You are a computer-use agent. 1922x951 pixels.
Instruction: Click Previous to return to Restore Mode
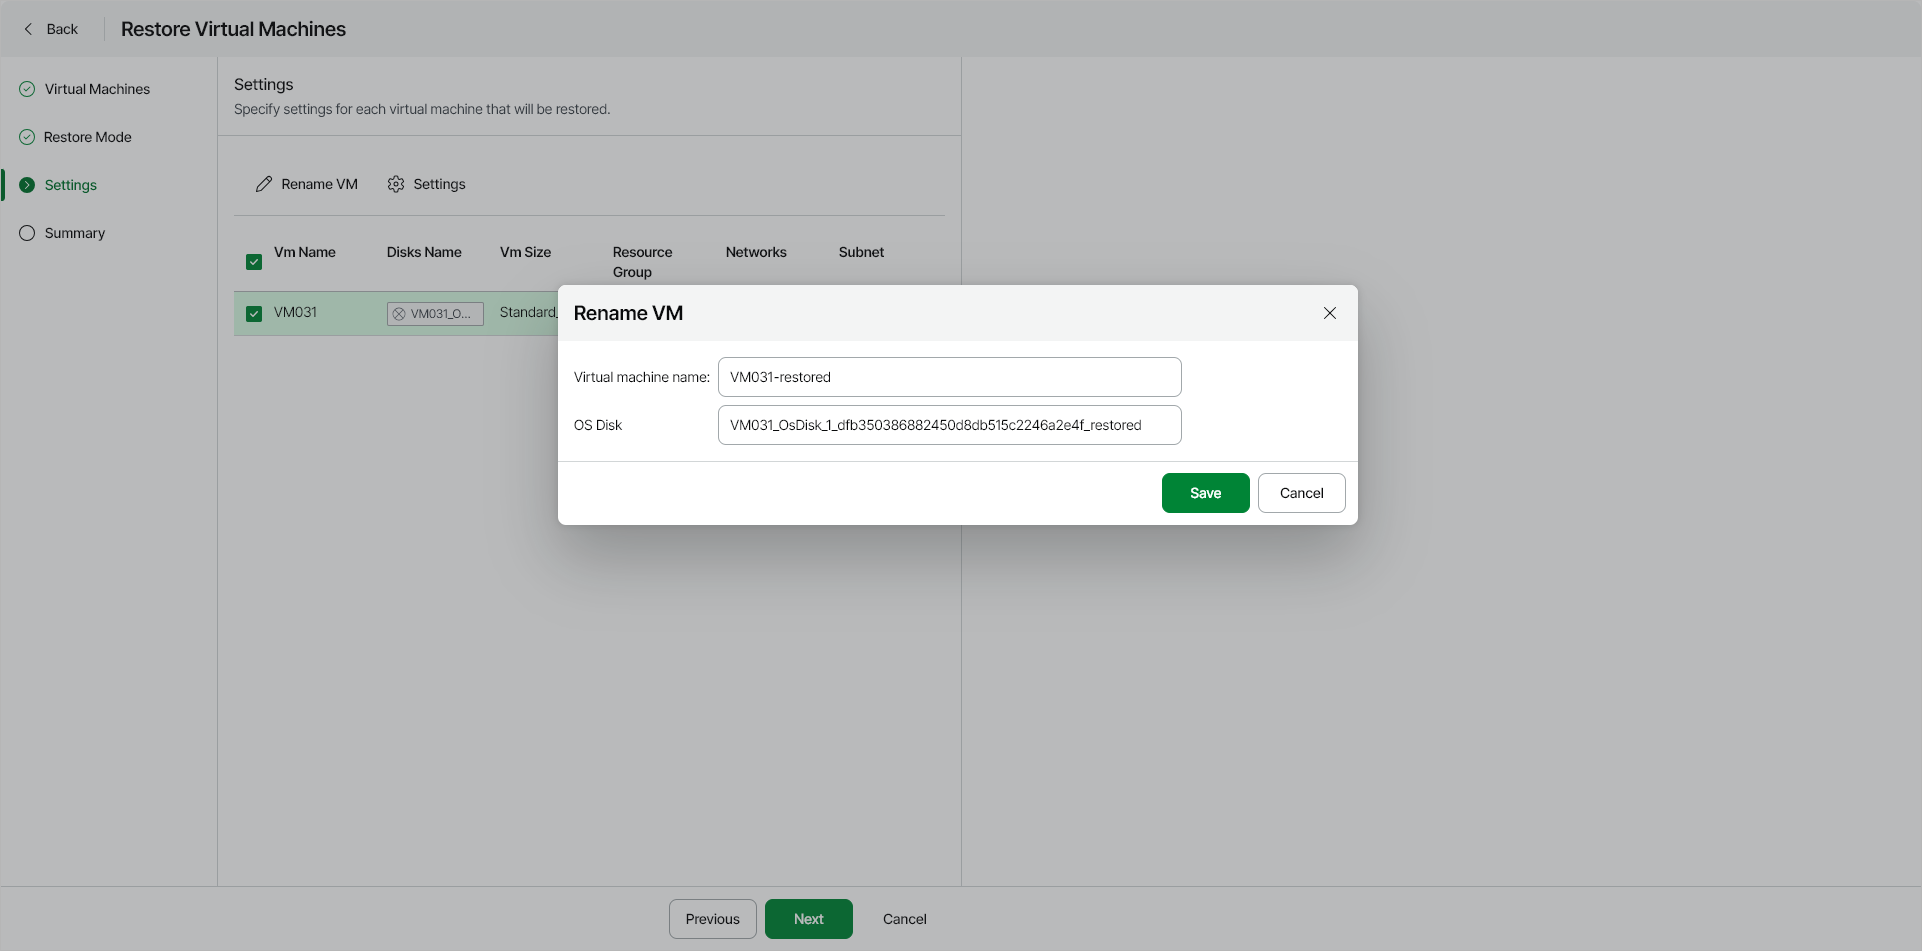coord(712,918)
